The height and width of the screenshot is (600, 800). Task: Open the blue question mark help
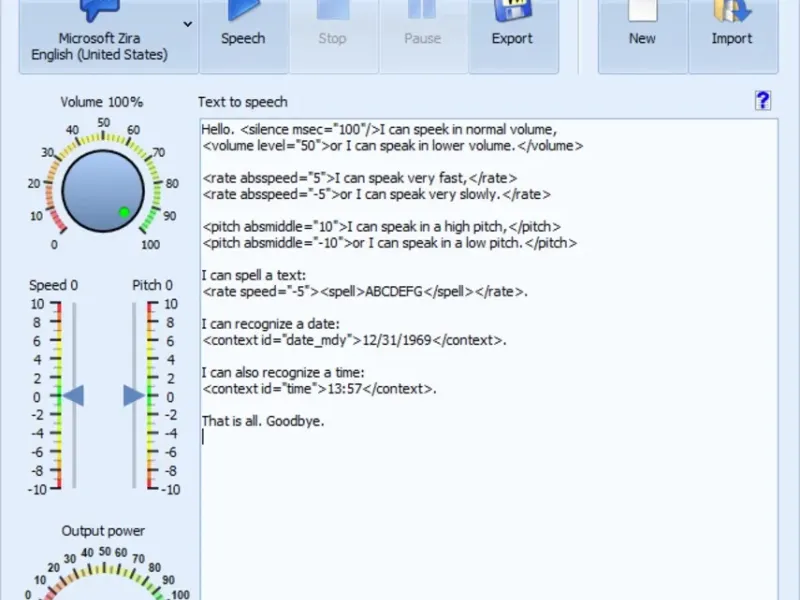tap(763, 101)
